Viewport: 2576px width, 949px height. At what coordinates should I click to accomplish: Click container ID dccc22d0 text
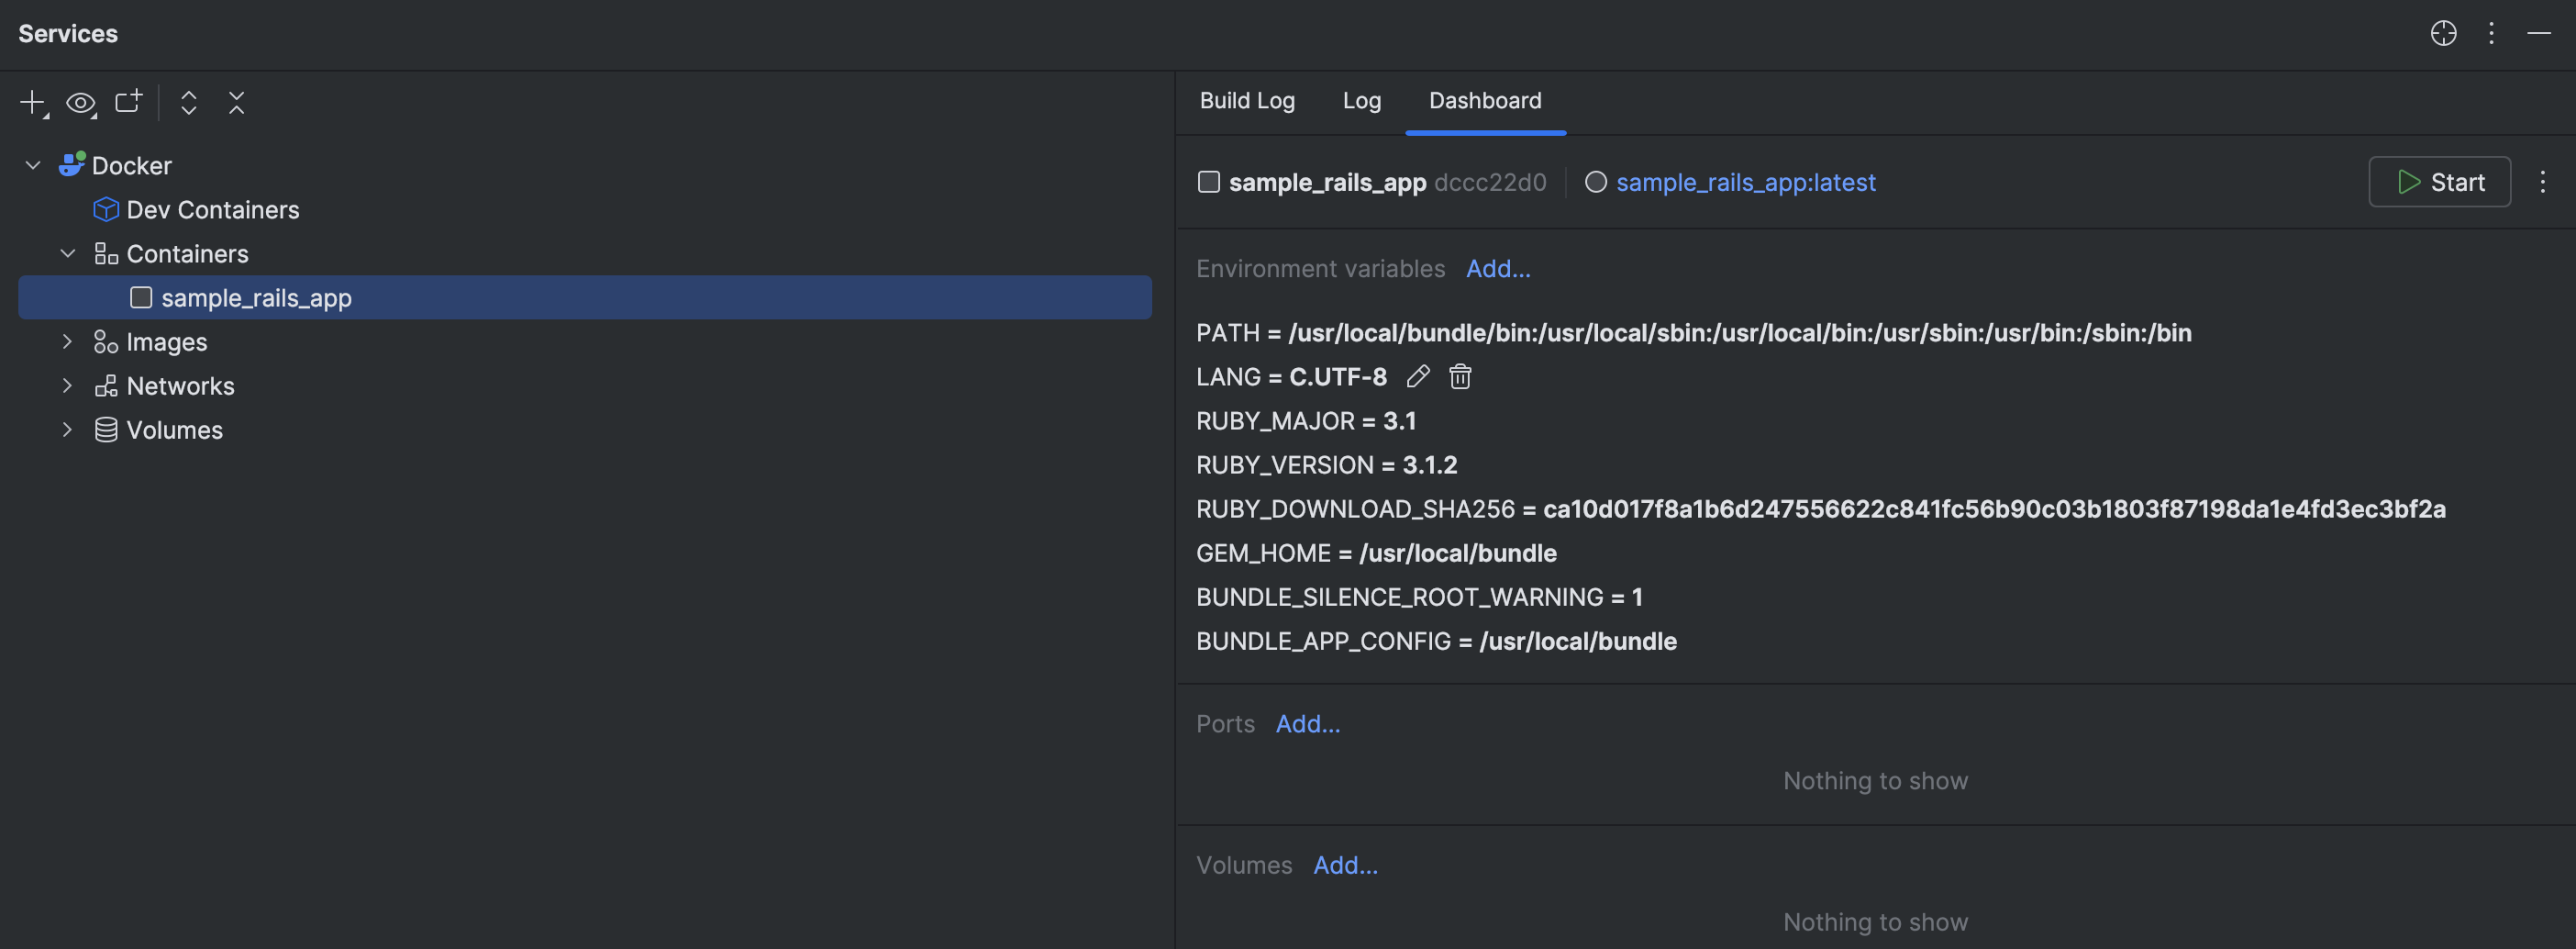pos(1490,182)
